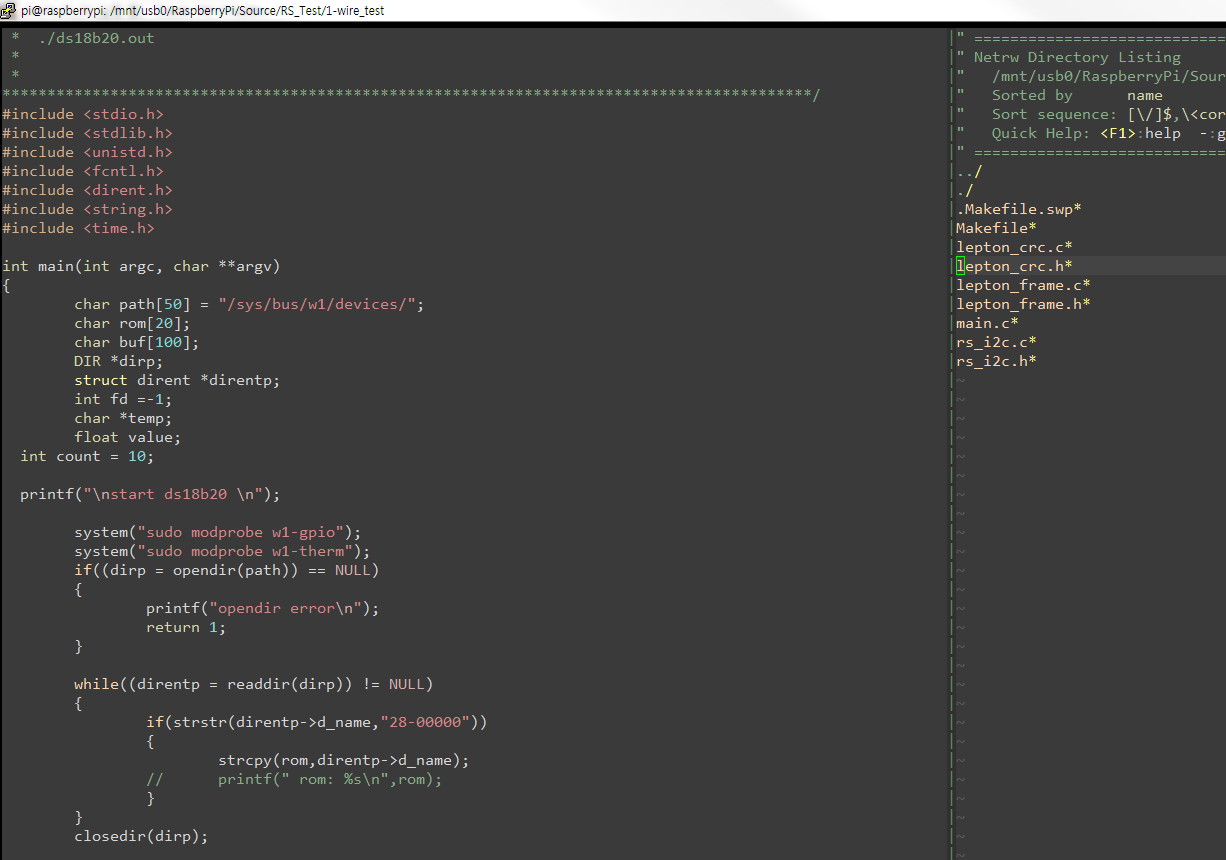Place cursor on #include <stdlib.h>

click(87, 133)
